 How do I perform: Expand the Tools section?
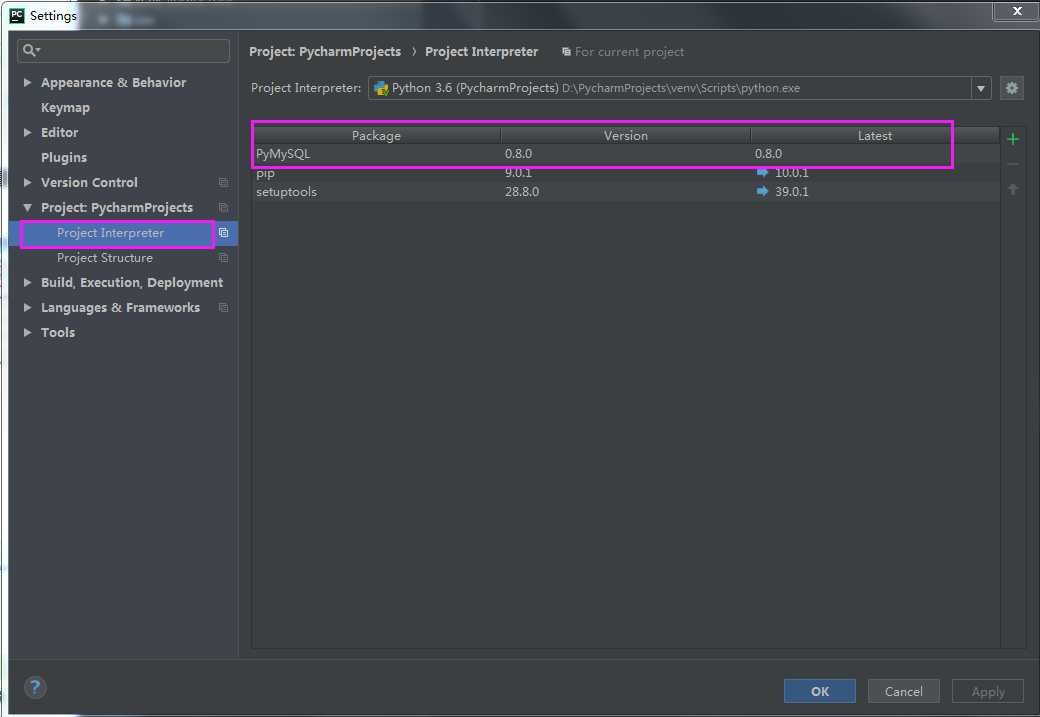[x=27, y=332]
